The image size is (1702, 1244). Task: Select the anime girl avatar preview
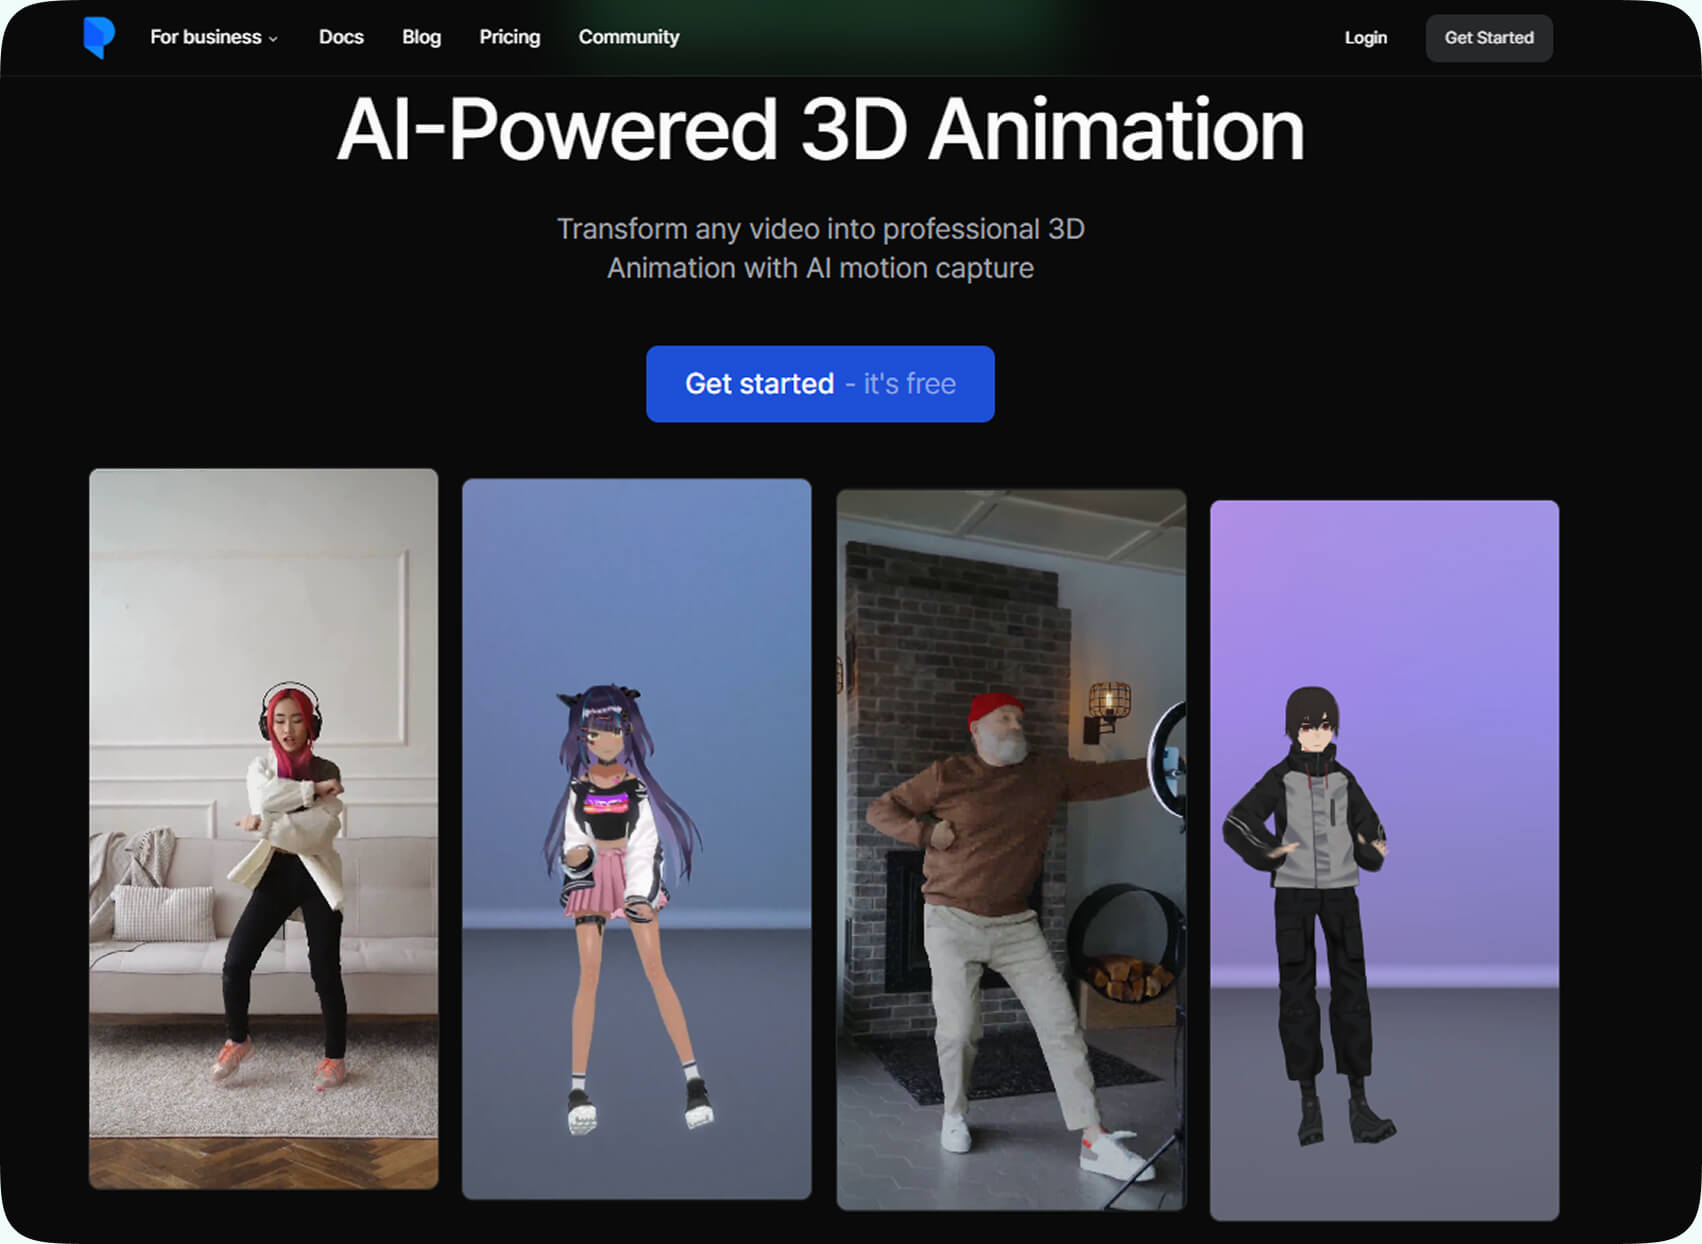(637, 840)
